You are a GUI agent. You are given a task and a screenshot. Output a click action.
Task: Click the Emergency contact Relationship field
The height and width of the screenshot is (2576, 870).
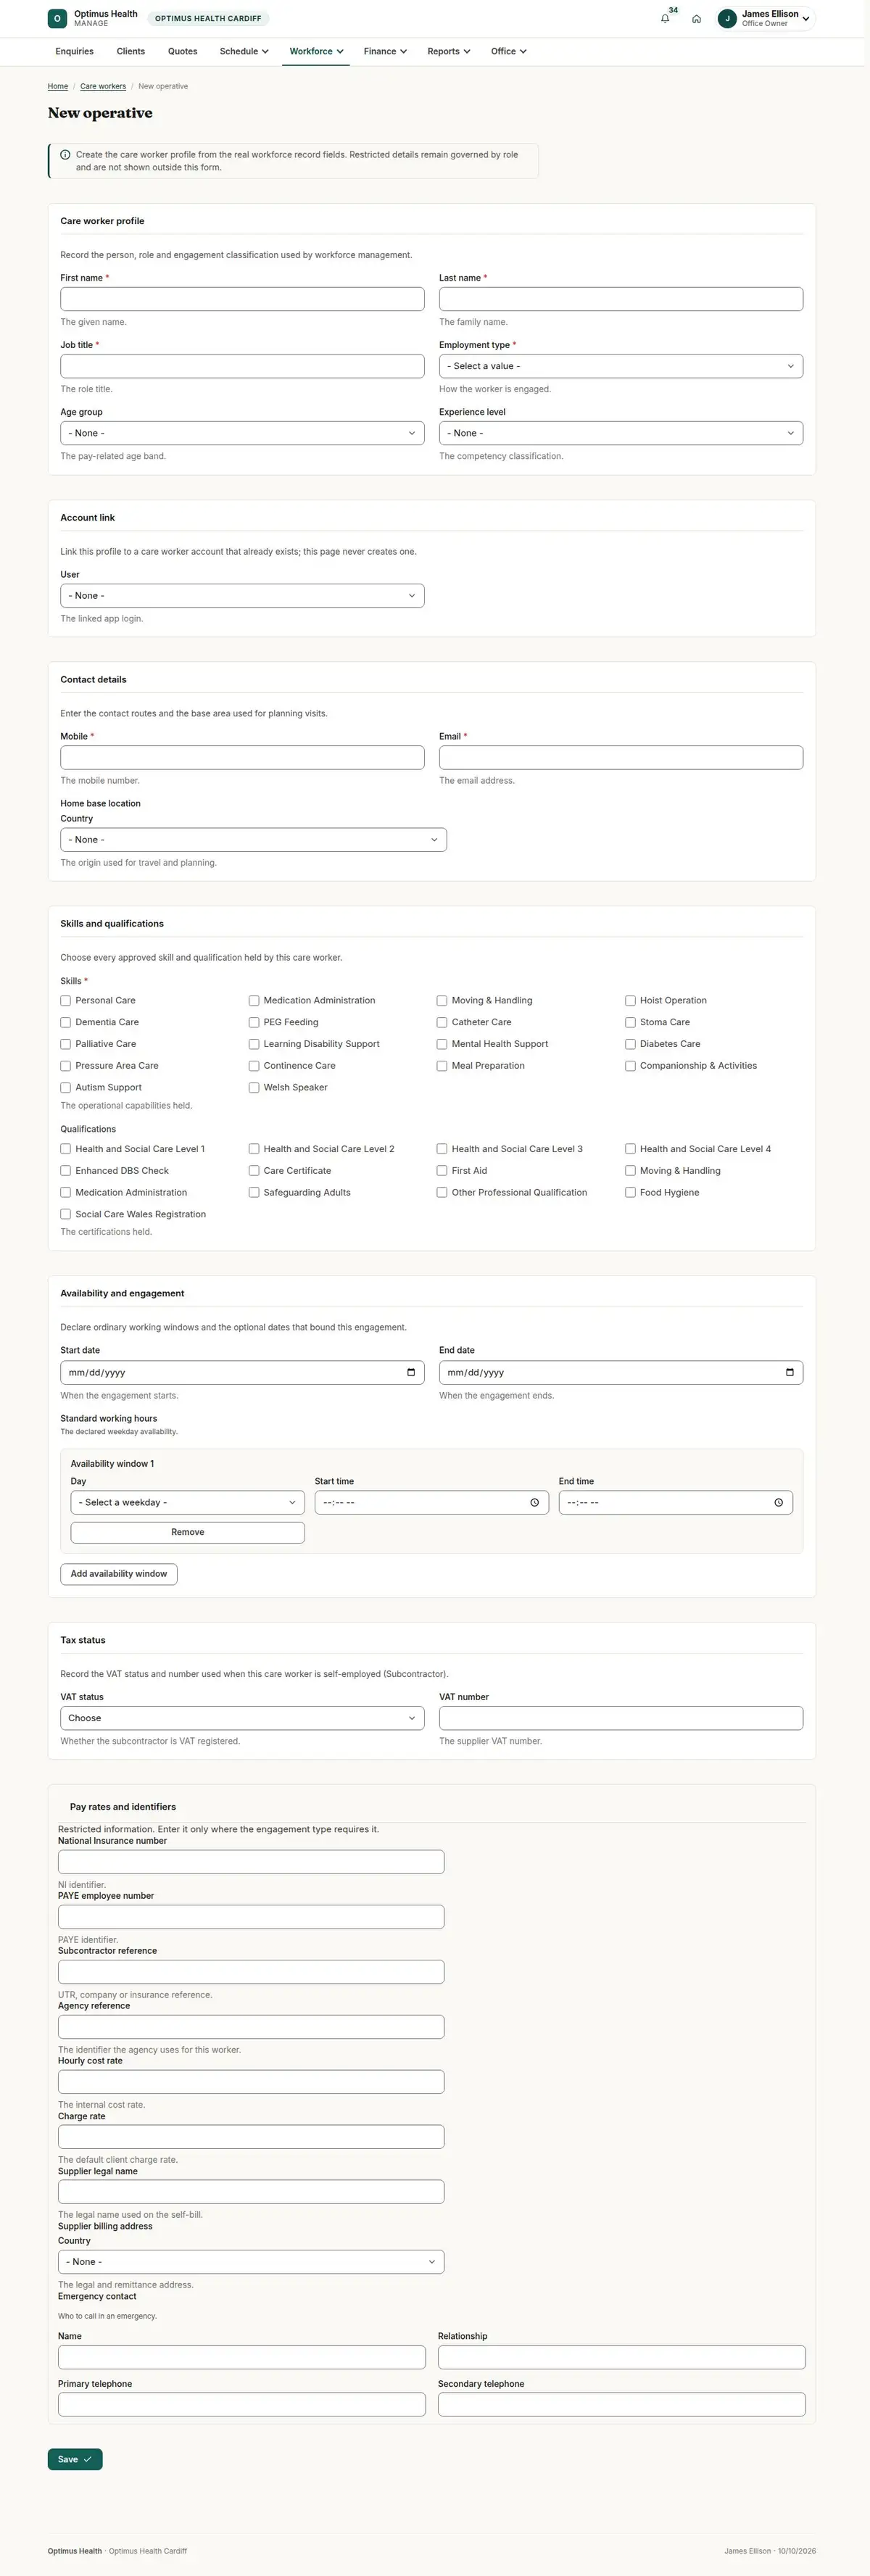click(x=622, y=2357)
